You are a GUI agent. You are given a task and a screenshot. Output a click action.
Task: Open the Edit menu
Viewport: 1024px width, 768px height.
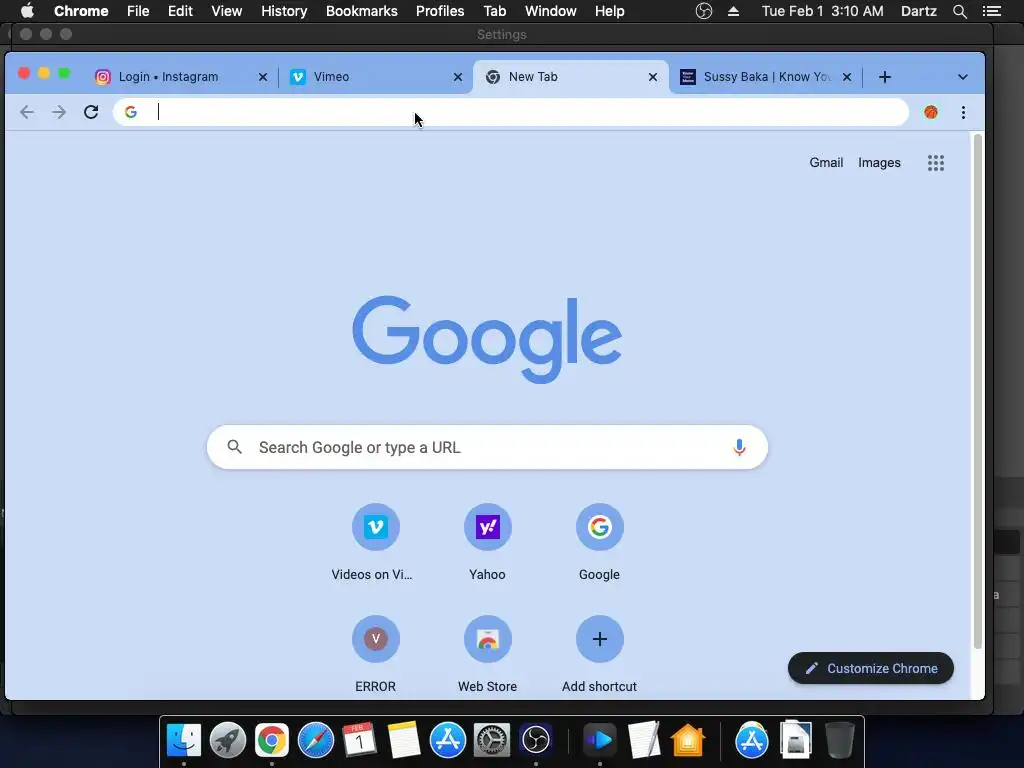[x=180, y=11]
